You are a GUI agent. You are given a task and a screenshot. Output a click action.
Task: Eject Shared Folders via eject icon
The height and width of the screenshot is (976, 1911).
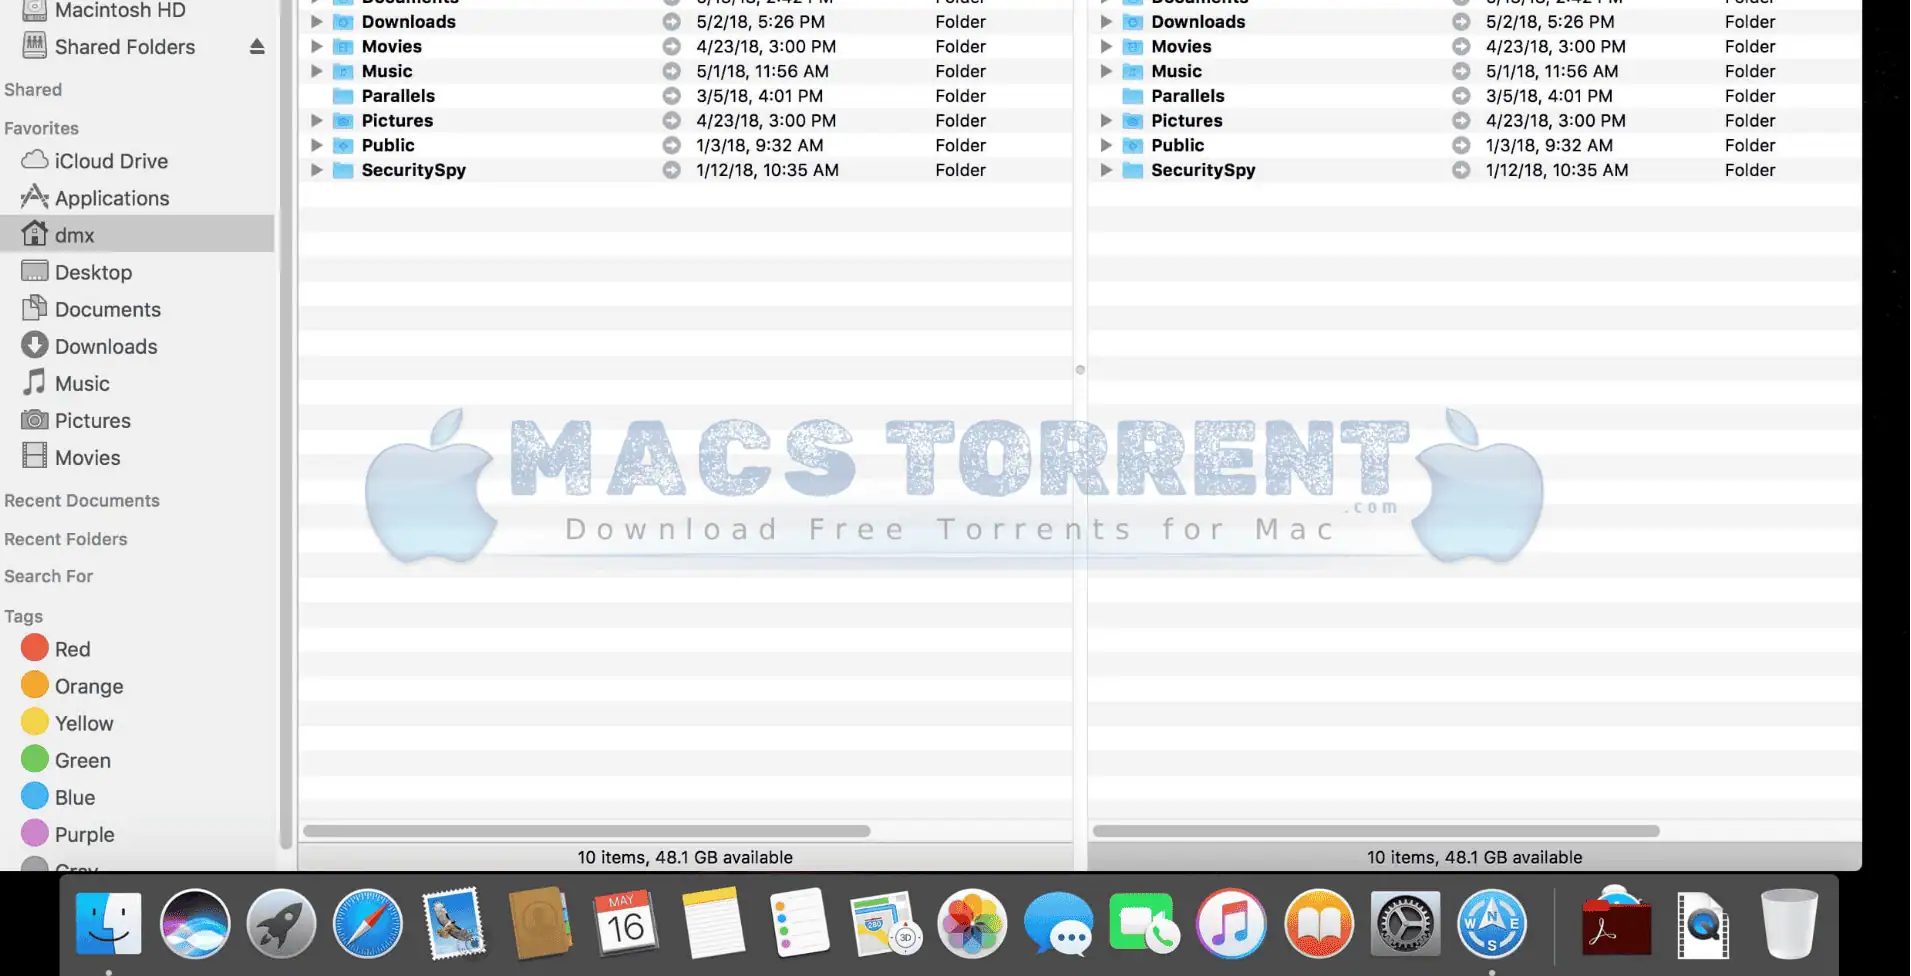(257, 47)
